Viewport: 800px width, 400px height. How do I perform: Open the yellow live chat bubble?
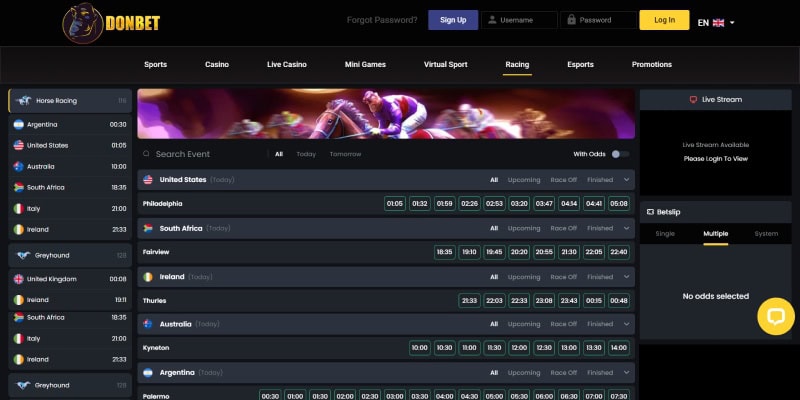775,317
